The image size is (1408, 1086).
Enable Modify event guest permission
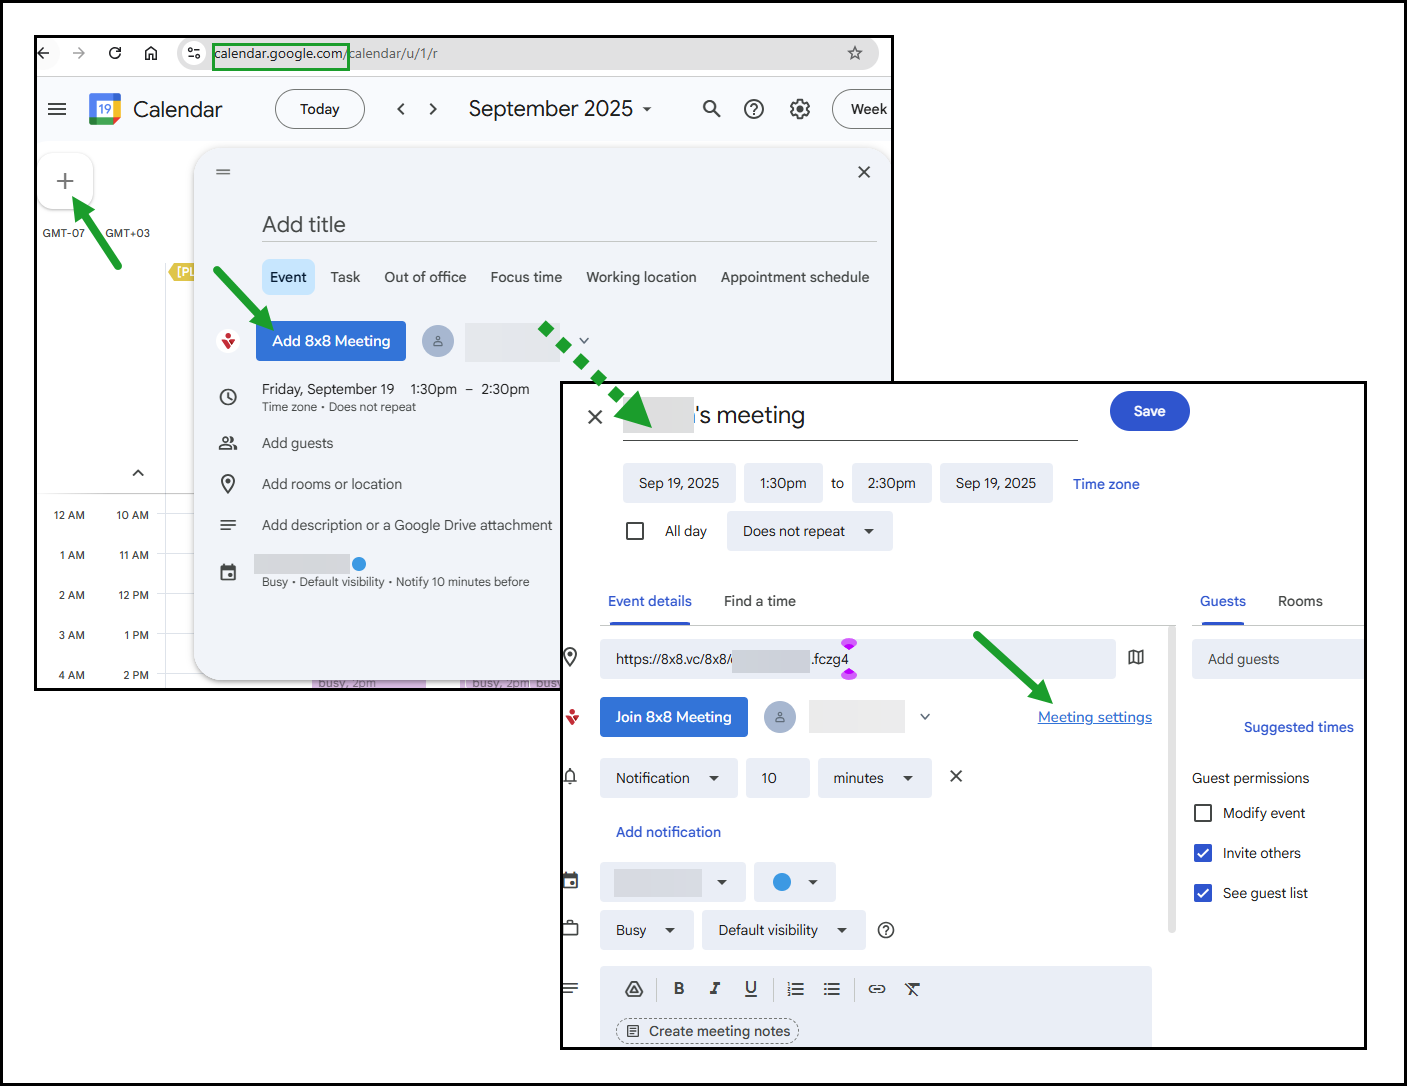coord(1203,813)
